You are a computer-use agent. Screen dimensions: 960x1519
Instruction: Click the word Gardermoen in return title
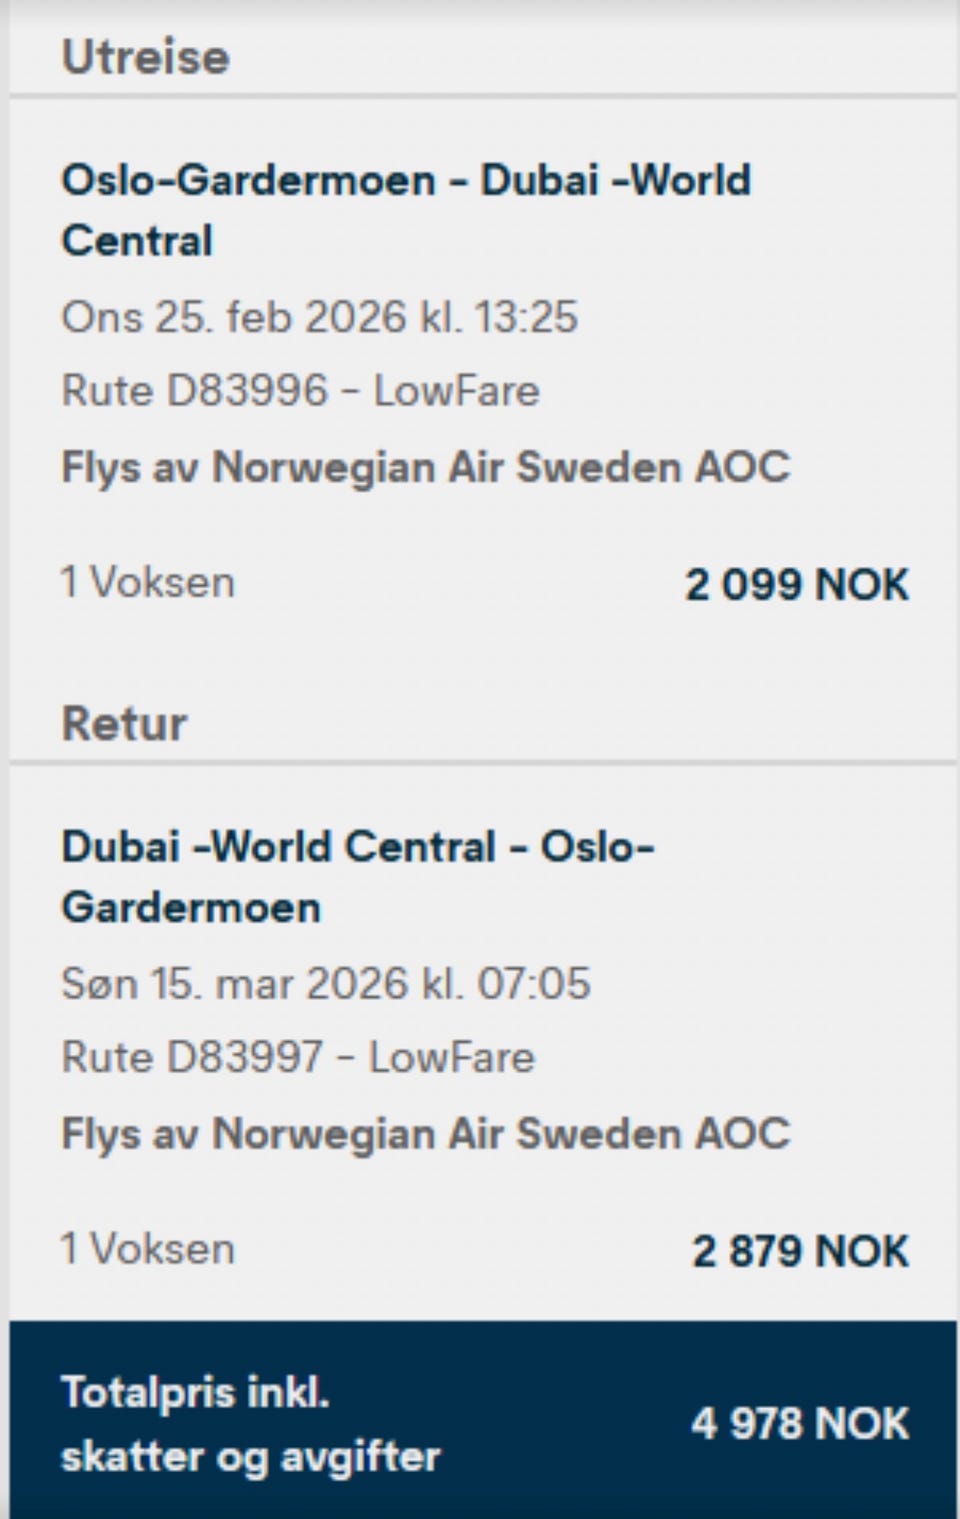point(191,908)
